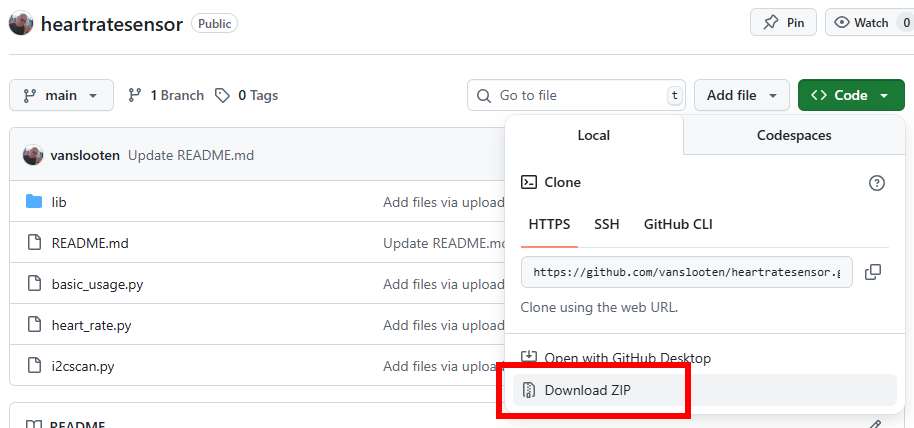Open the heartratesensor repository title link
914x428 pixels.
point(112,24)
